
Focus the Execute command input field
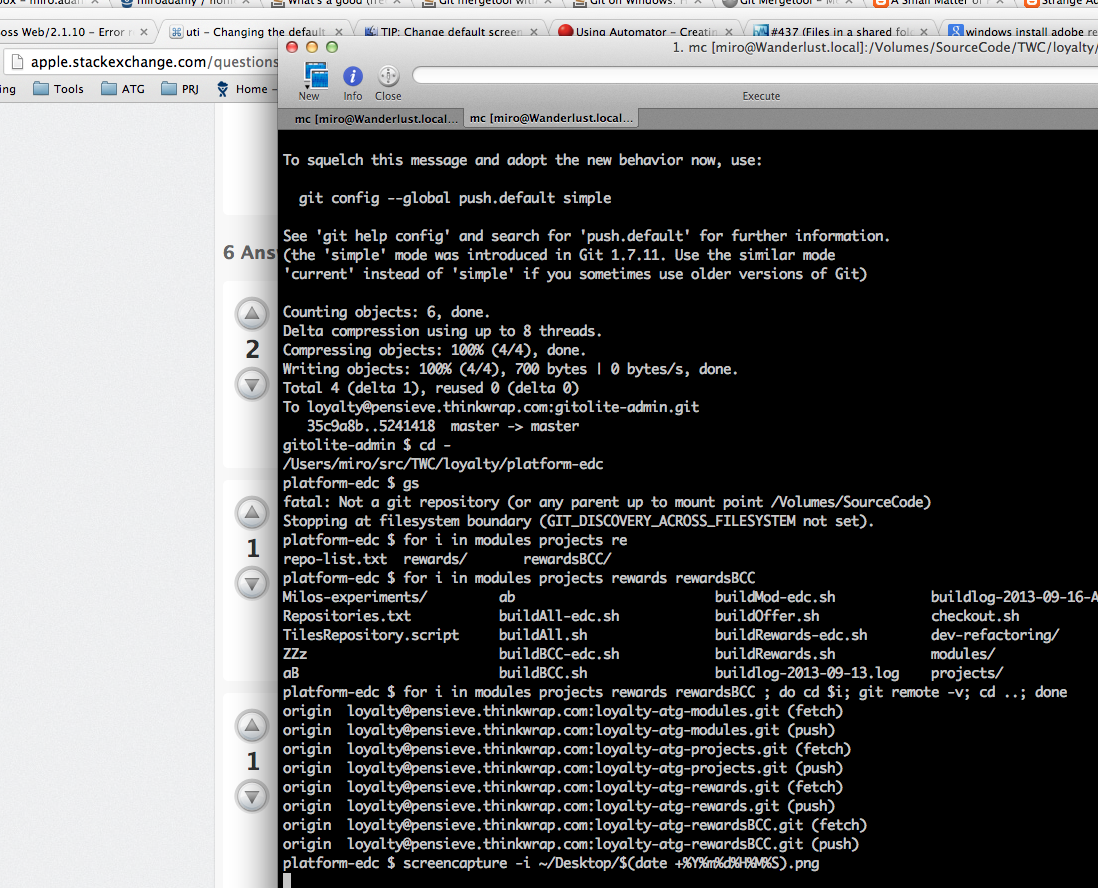(755, 75)
